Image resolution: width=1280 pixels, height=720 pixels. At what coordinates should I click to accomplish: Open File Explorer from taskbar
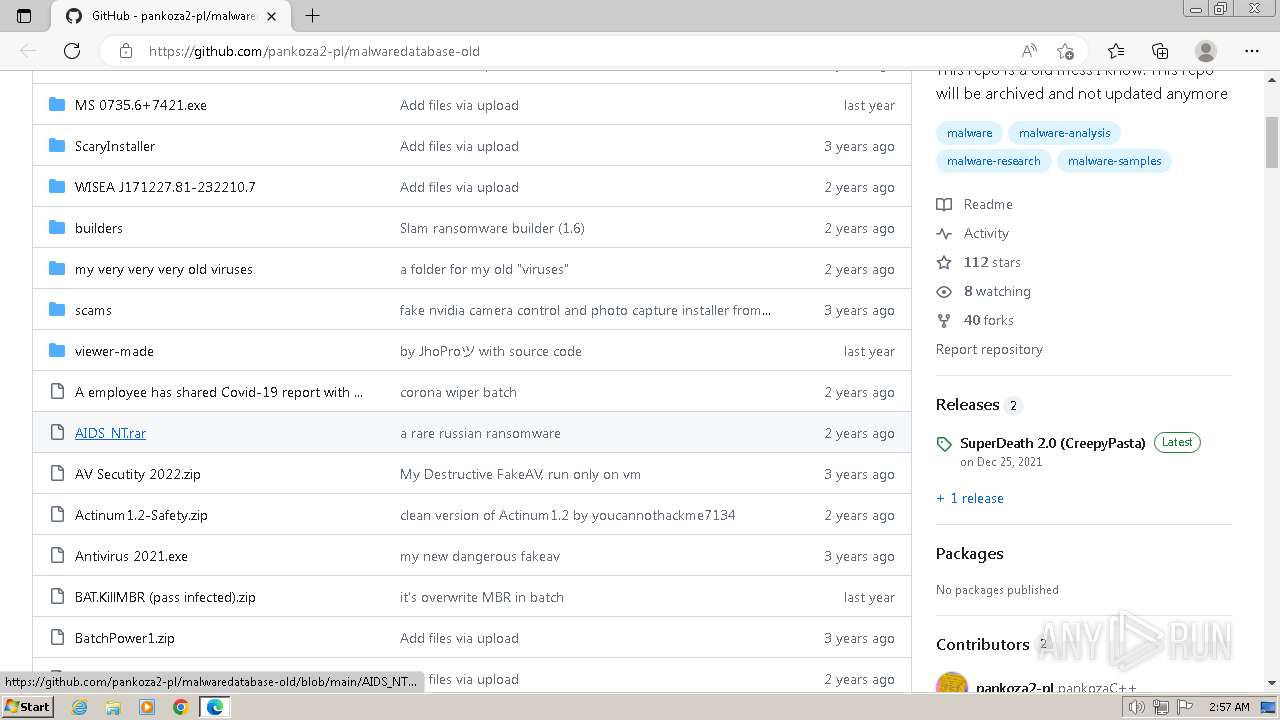(x=113, y=707)
